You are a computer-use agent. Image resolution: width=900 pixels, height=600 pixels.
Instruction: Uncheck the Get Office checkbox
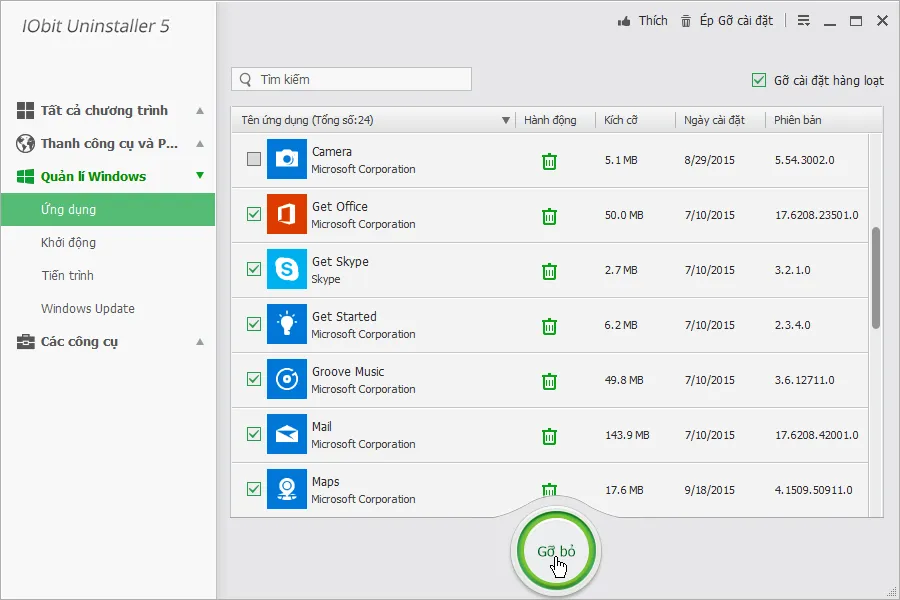click(x=254, y=214)
